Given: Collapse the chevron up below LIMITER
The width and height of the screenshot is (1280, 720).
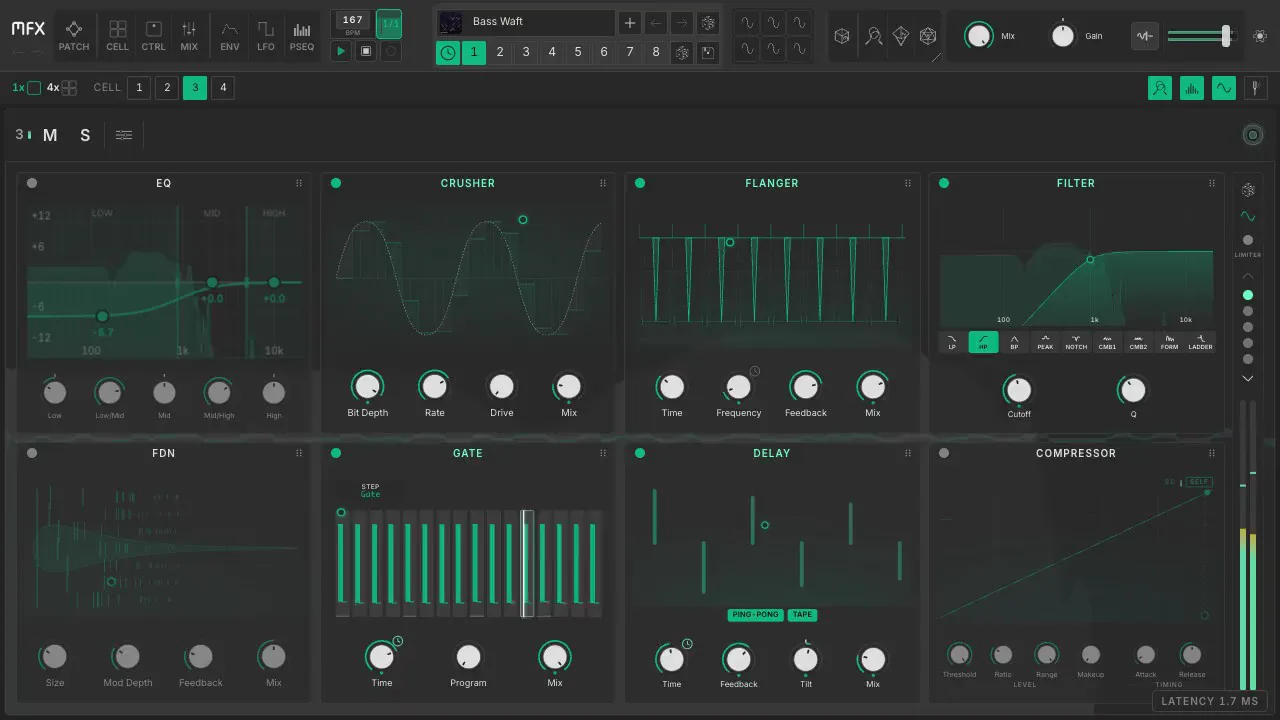Looking at the screenshot, I should [x=1247, y=276].
